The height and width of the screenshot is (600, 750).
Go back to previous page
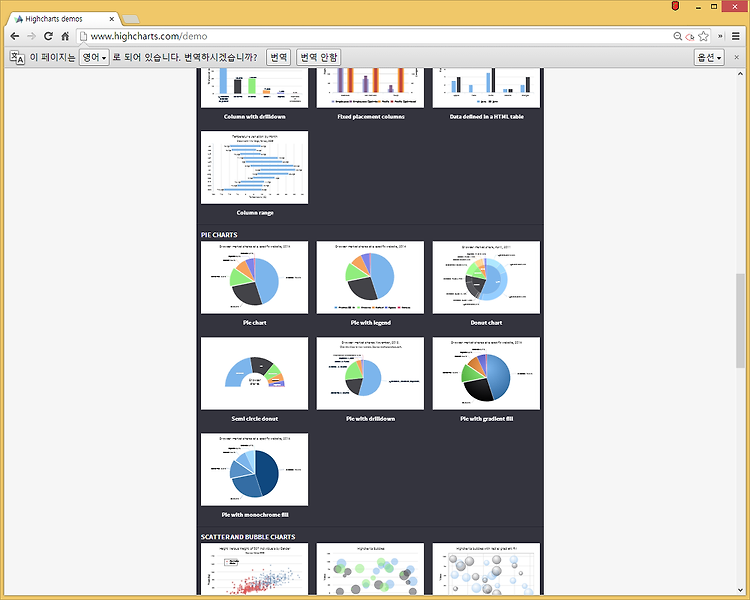[x=15, y=36]
